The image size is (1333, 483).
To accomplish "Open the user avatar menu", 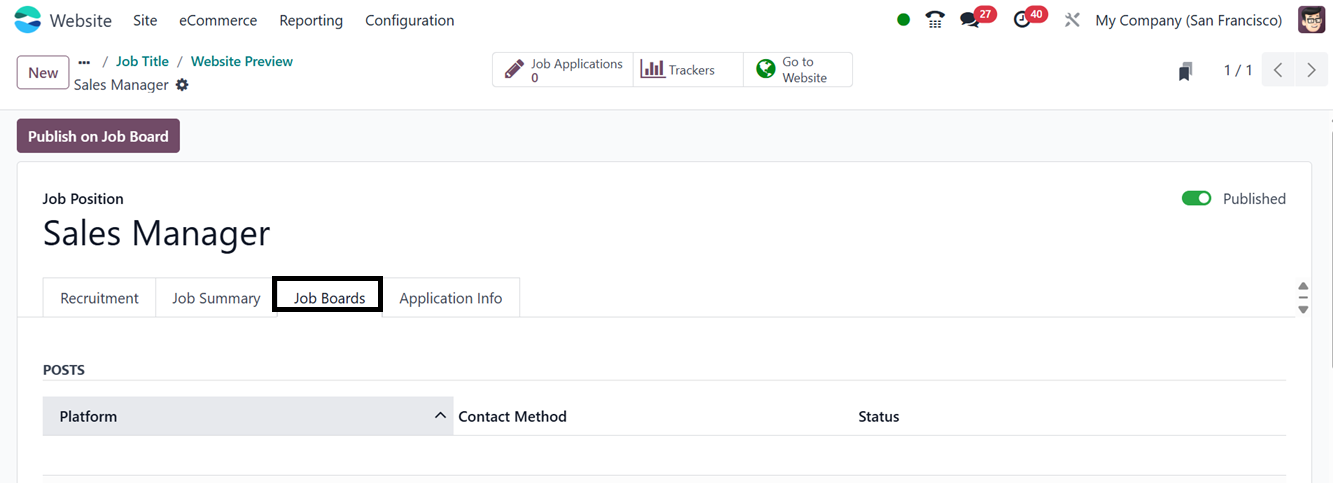I will point(1311,20).
